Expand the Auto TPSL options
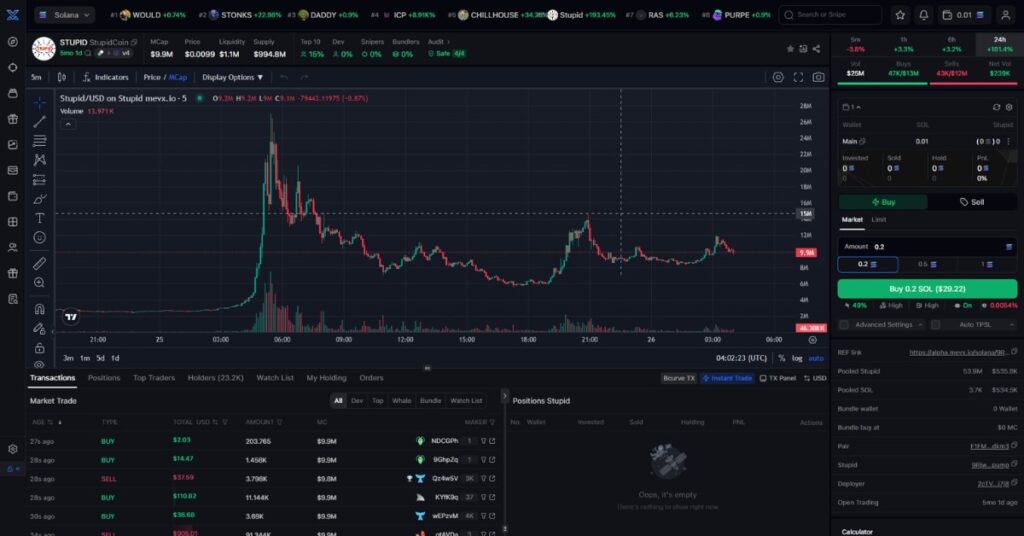 tap(1012, 324)
